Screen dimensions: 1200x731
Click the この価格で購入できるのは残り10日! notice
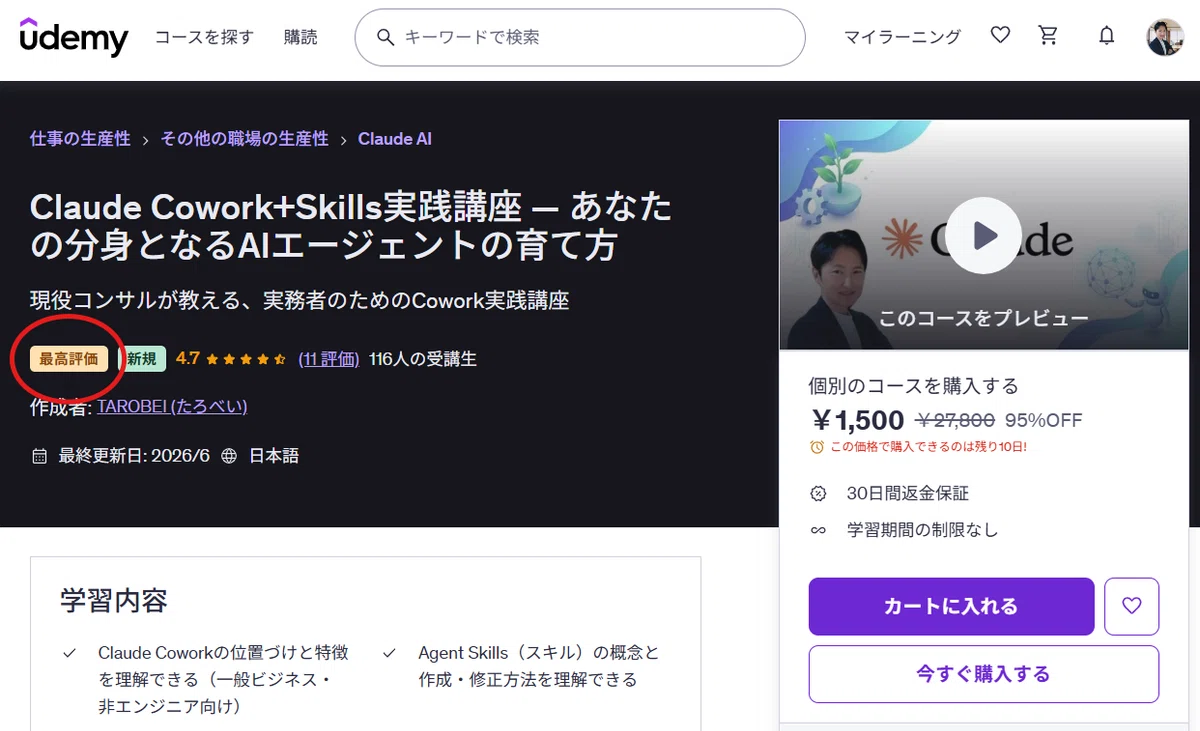click(929, 447)
